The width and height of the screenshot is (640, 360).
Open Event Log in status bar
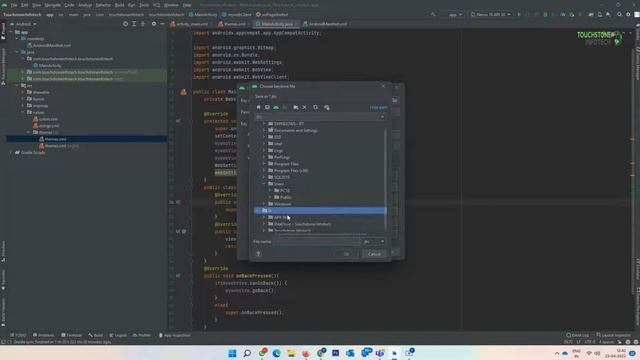tap(578, 335)
